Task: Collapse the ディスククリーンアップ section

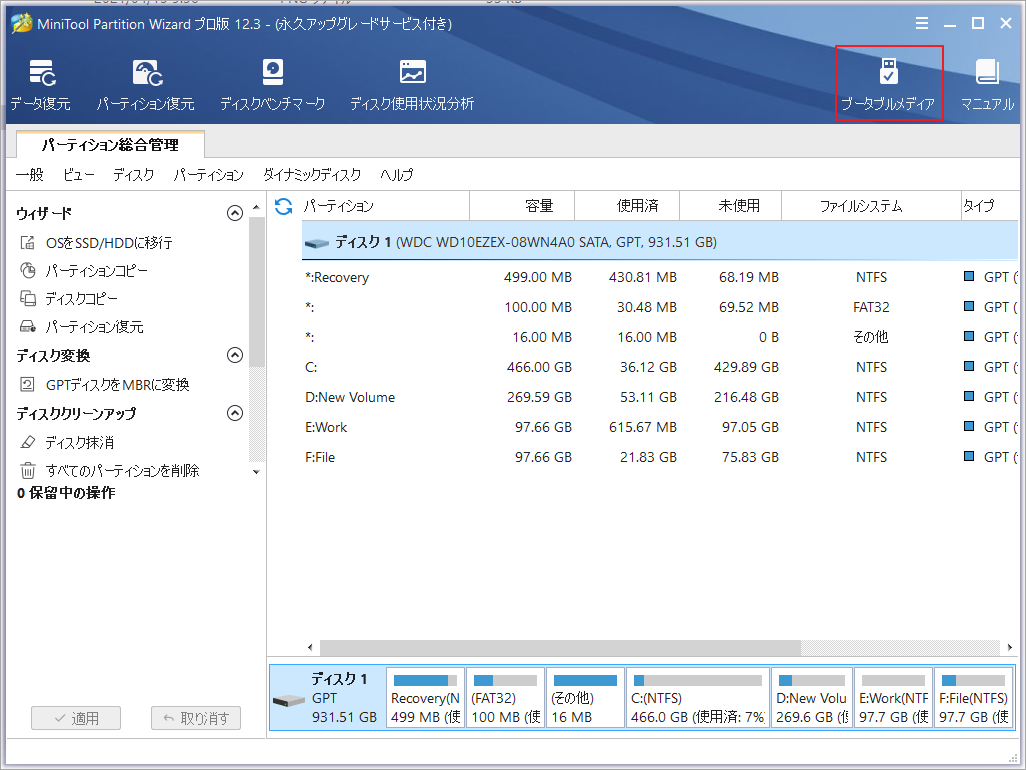Action: pos(235,413)
